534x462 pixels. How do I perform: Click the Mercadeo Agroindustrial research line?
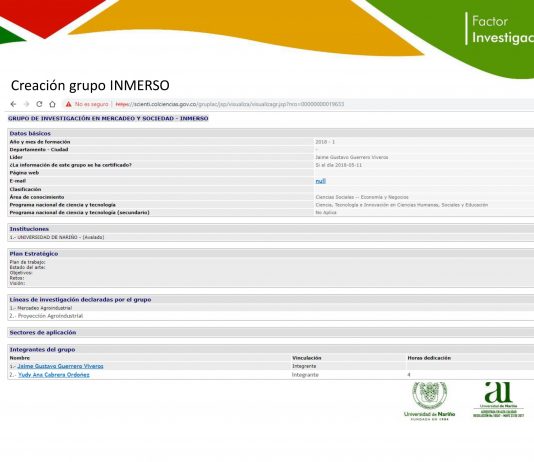(41, 308)
